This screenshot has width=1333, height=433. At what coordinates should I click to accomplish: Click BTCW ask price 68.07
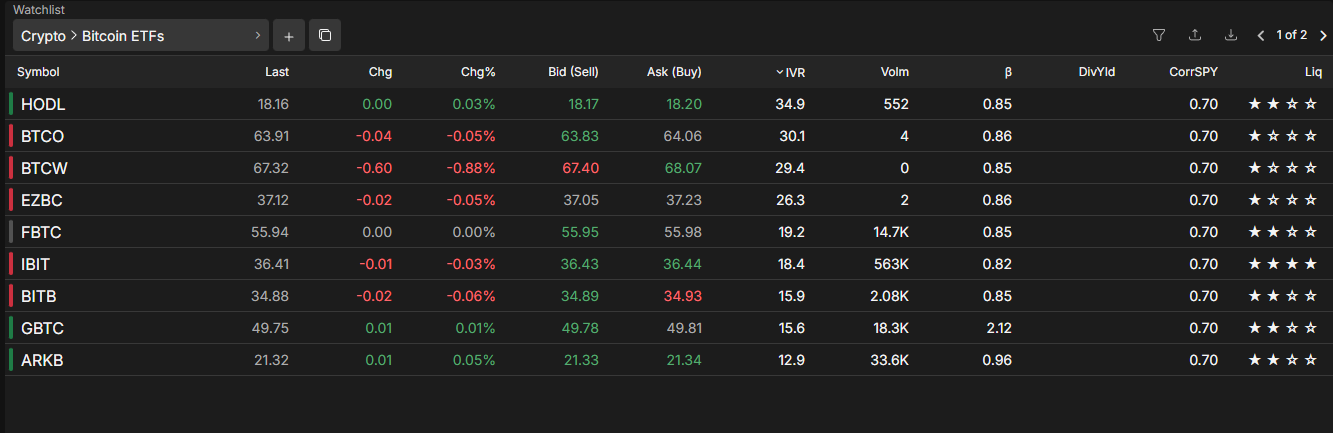click(x=683, y=168)
